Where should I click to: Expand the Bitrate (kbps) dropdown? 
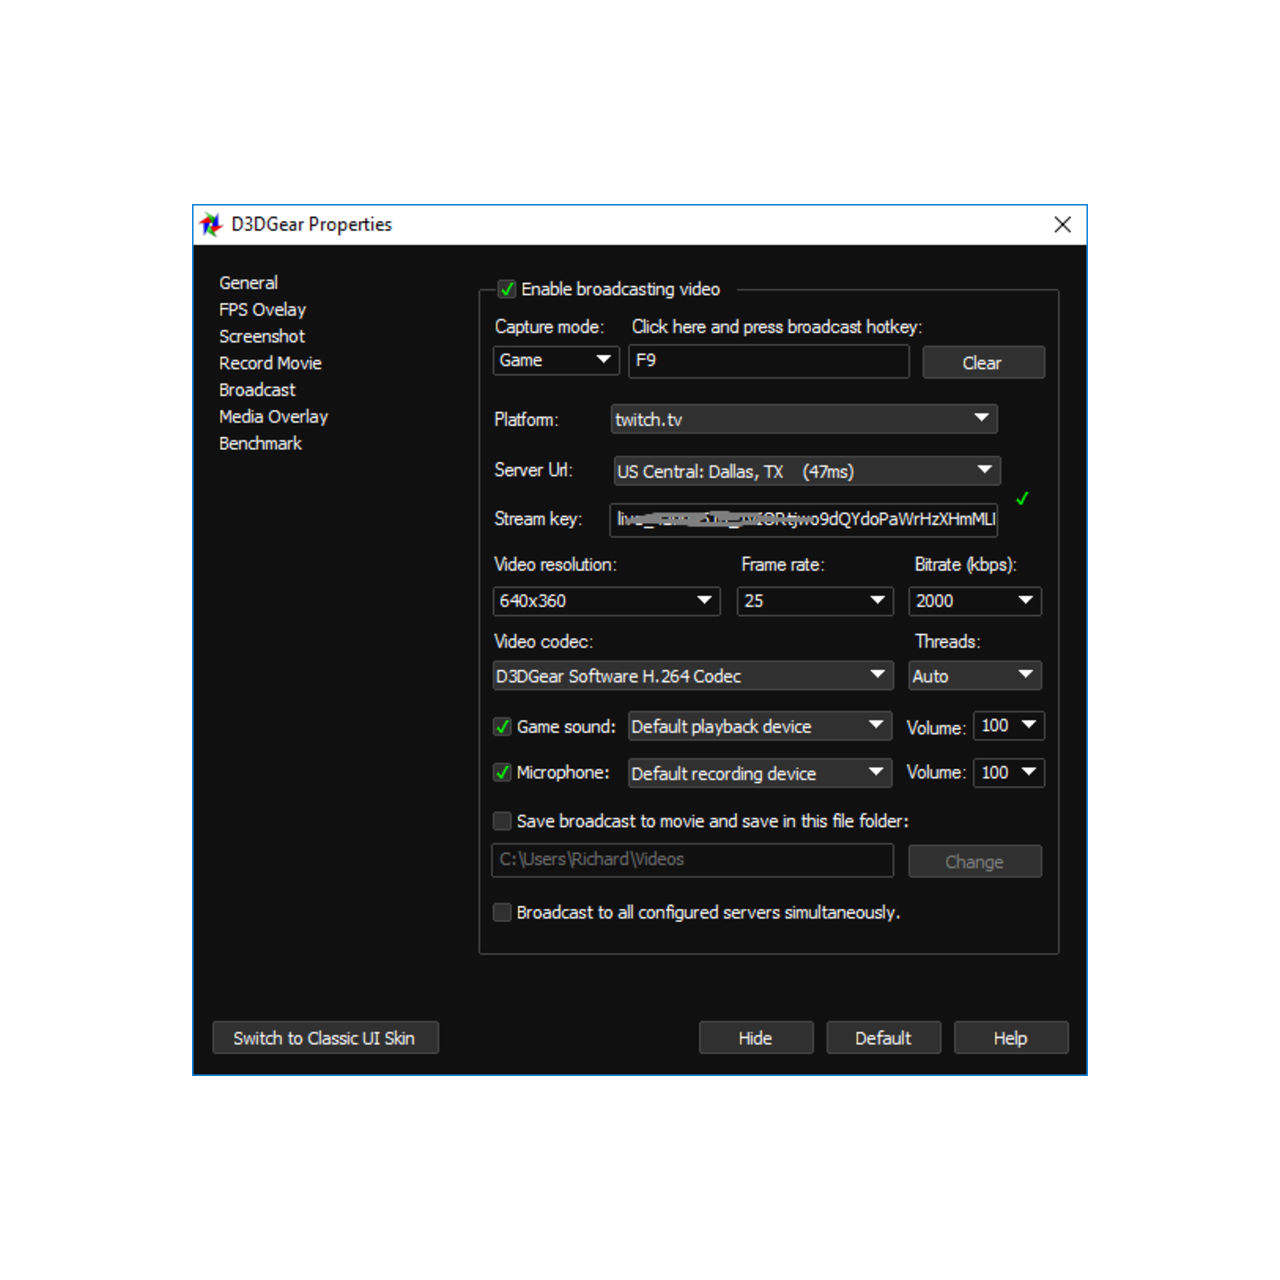pyautogui.click(x=974, y=601)
